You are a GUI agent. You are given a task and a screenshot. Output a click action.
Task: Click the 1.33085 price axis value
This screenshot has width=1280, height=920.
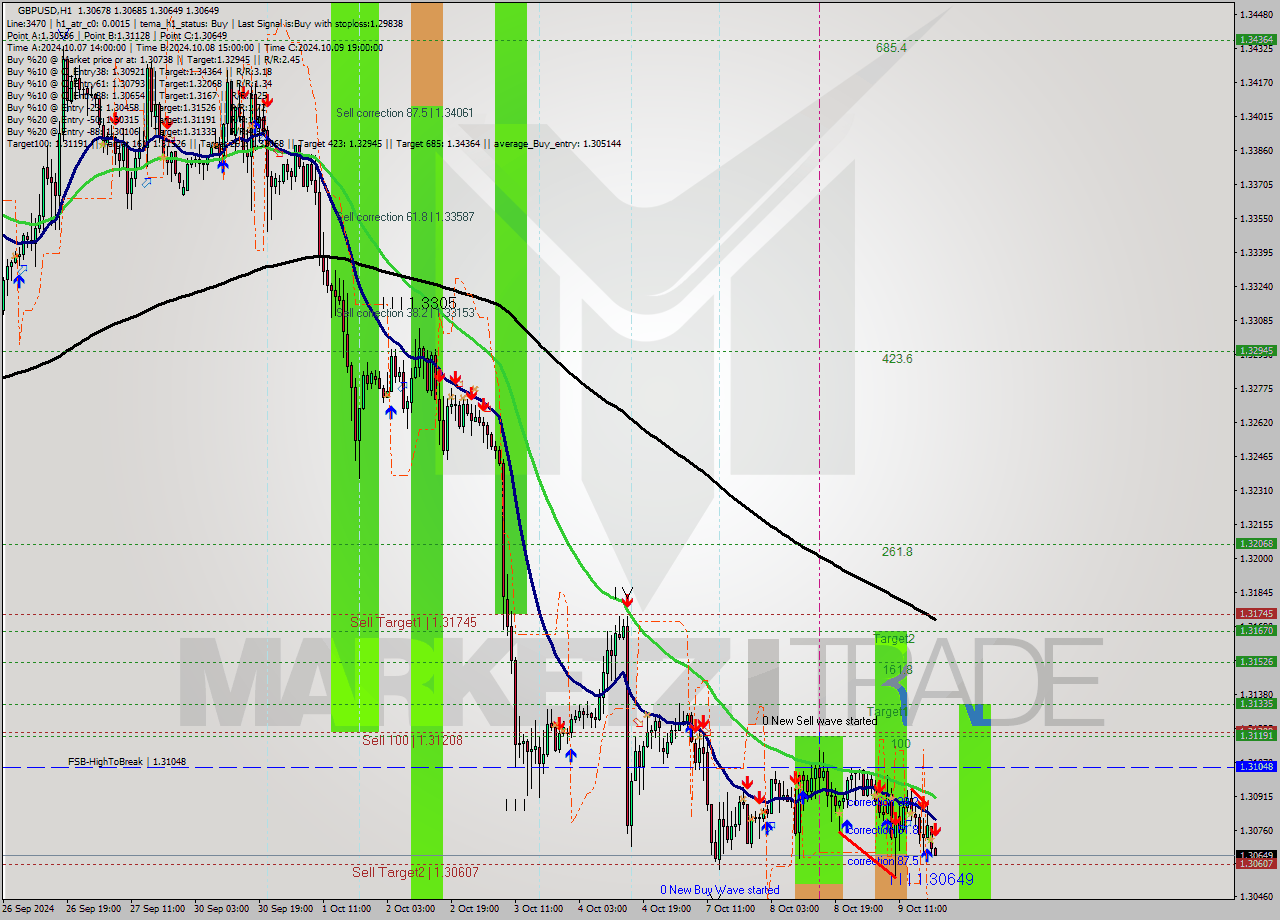pyautogui.click(x=1256, y=321)
